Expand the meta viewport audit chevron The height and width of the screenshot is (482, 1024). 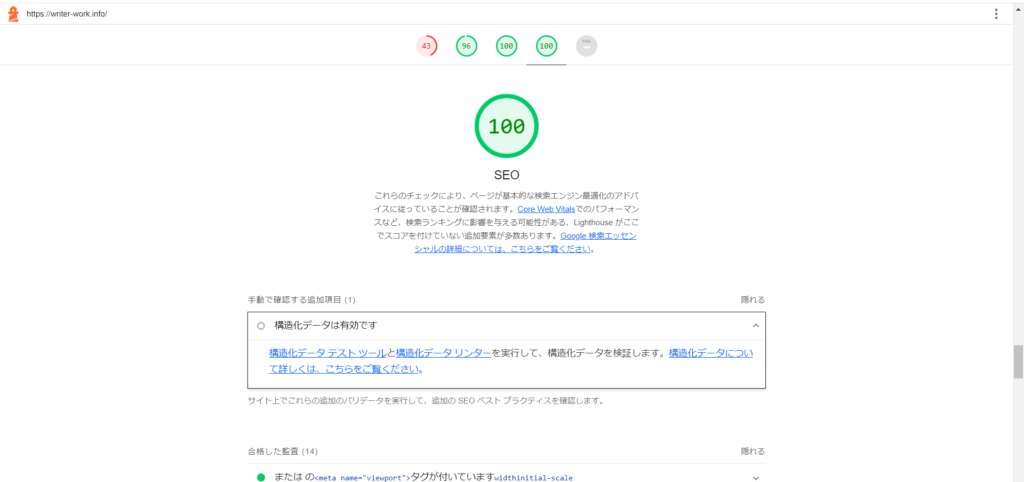(x=755, y=477)
